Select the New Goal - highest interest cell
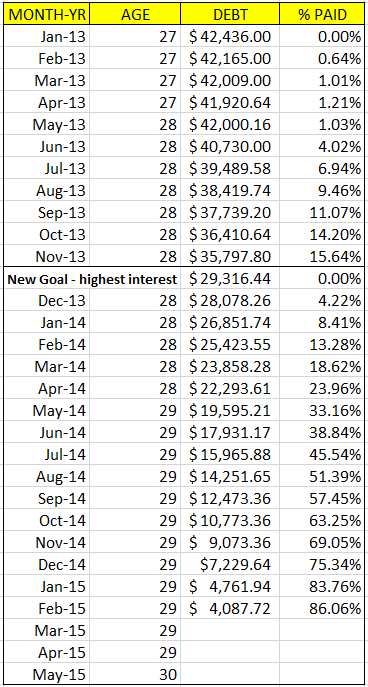This screenshot has height=687, width=368. click(x=90, y=279)
